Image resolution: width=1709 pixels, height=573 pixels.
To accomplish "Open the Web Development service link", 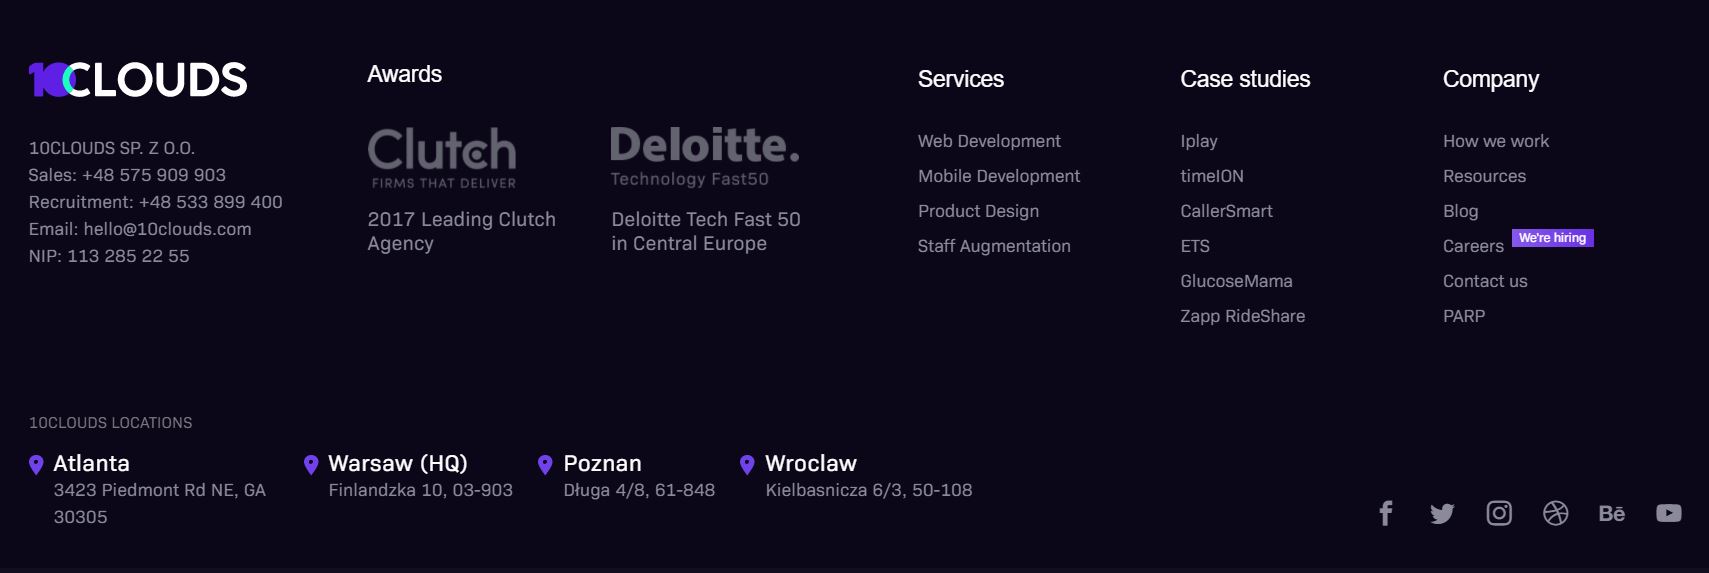I will click(x=989, y=141).
